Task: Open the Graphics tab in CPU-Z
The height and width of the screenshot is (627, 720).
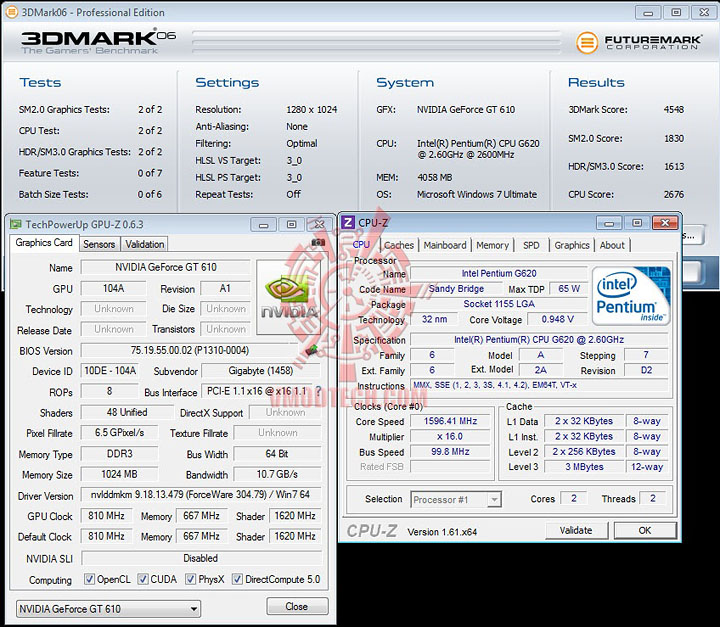Action: pyautogui.click(x=572, y=245)
